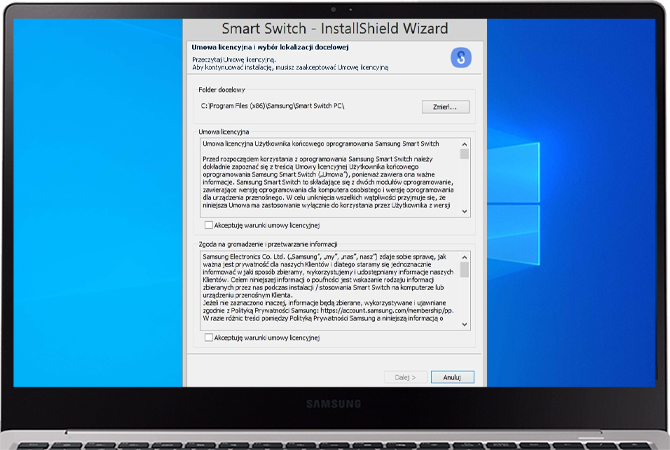This screenshot has width=670, height=450.
Task: Click the down arrow of the data consent scrollbar
Action: click(464, 325)
